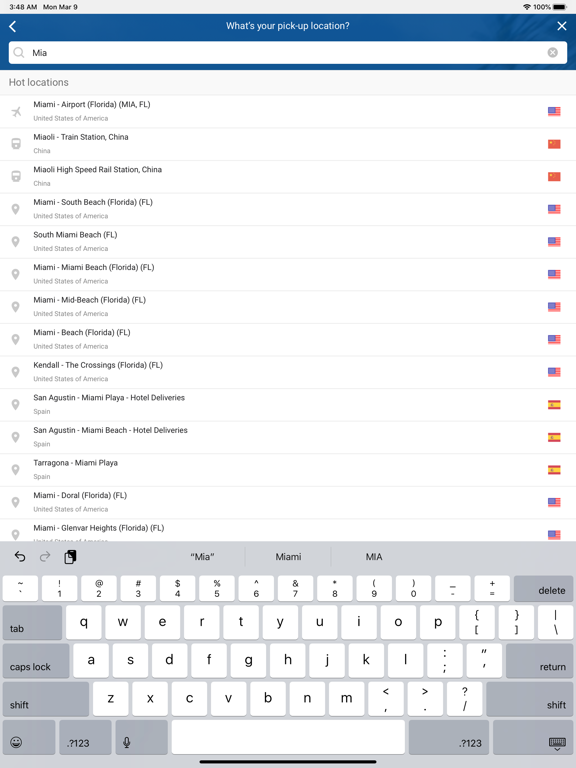This screenshot has height=768, width=576.
Task: Tap the right .?123 key
Action: coord(449,737)
